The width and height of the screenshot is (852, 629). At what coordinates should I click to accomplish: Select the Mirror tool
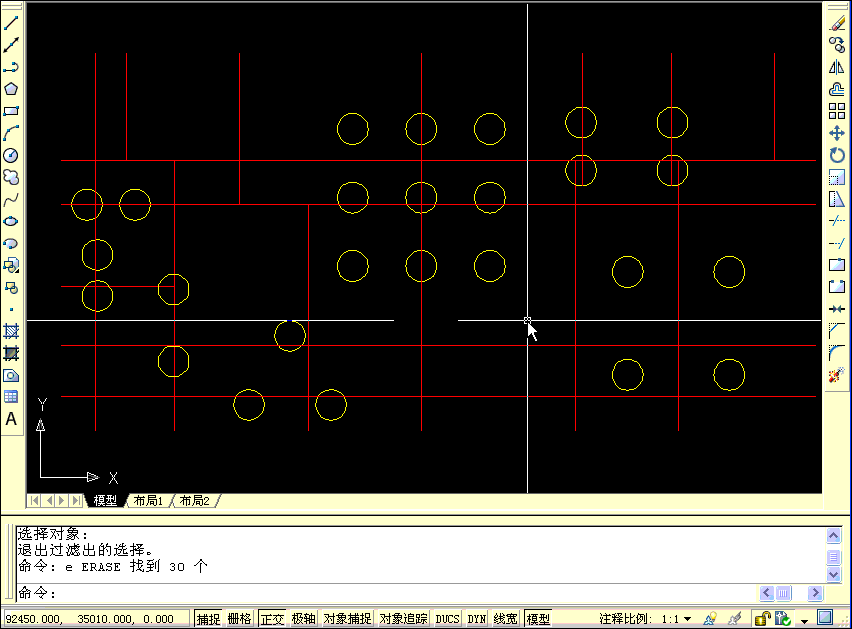click(x=837, y=67)
